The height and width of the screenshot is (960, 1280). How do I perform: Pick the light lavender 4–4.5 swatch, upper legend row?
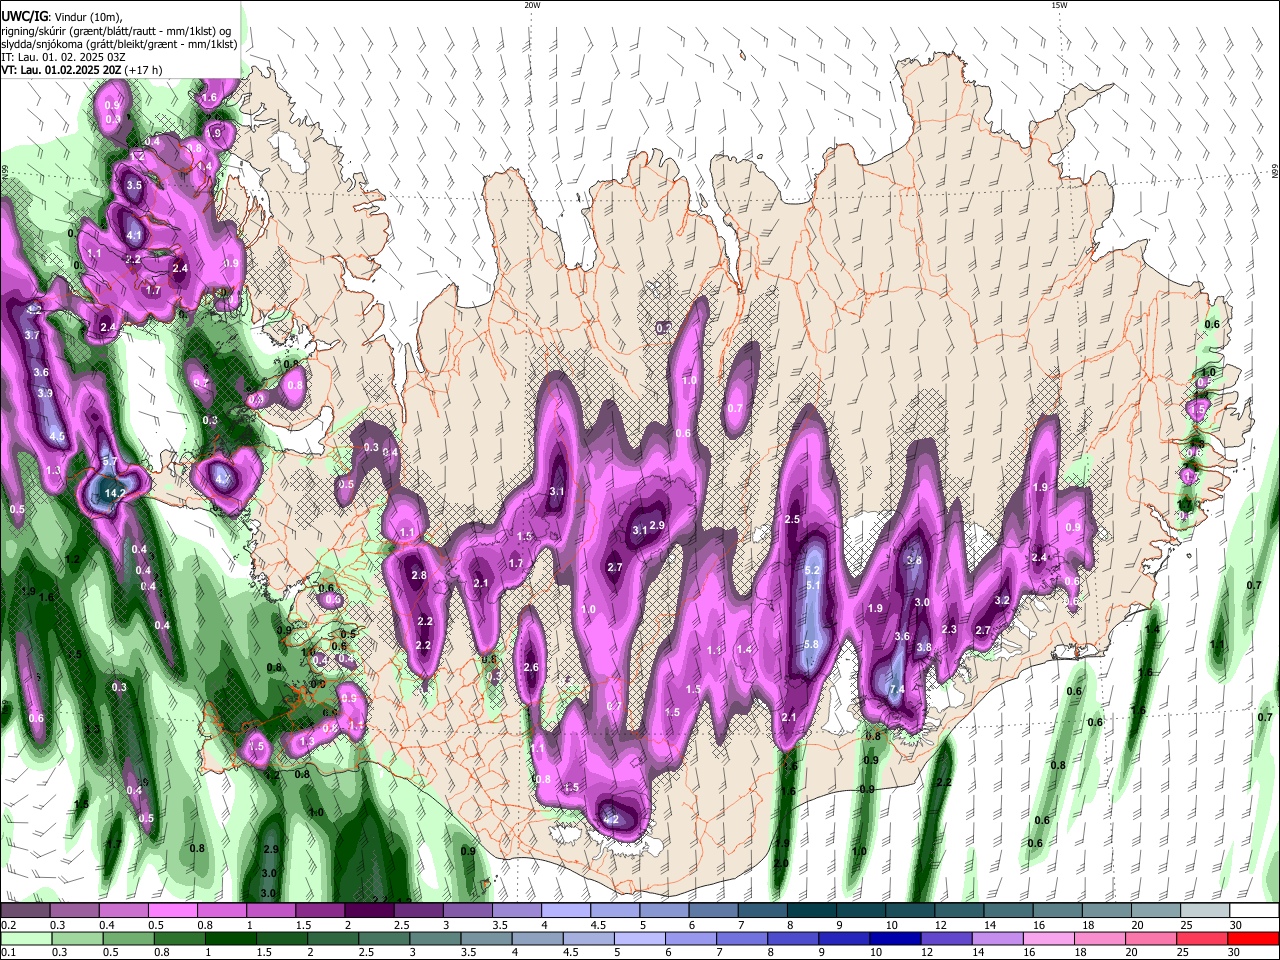(x=566, y=911)
